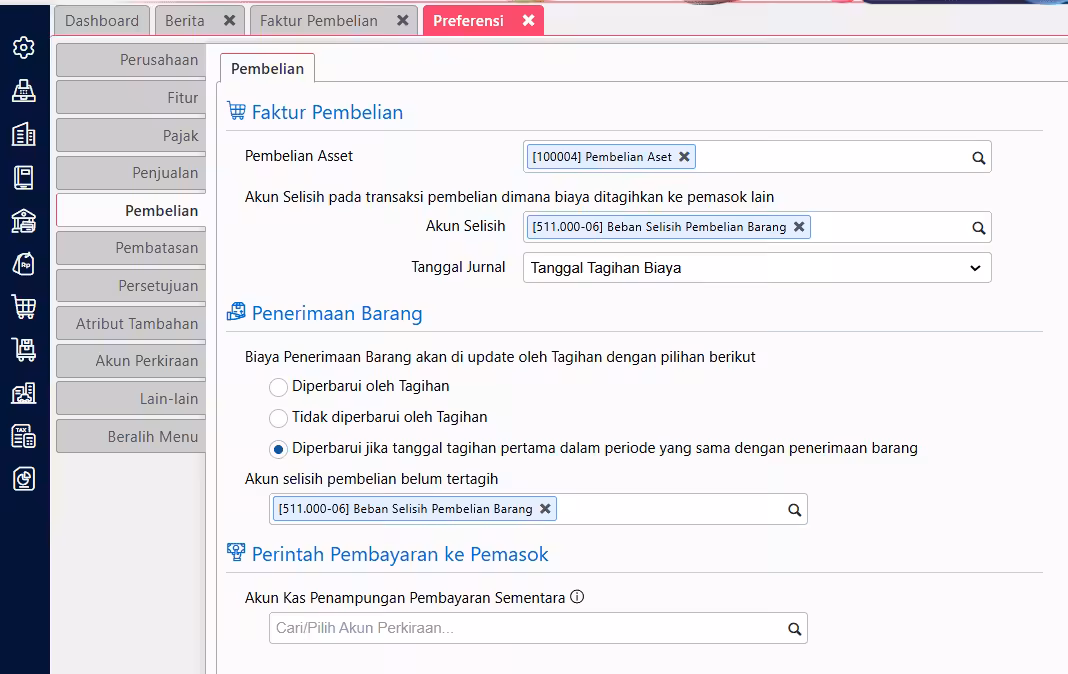Search accounts for selisih belum tertagih field

794,510
